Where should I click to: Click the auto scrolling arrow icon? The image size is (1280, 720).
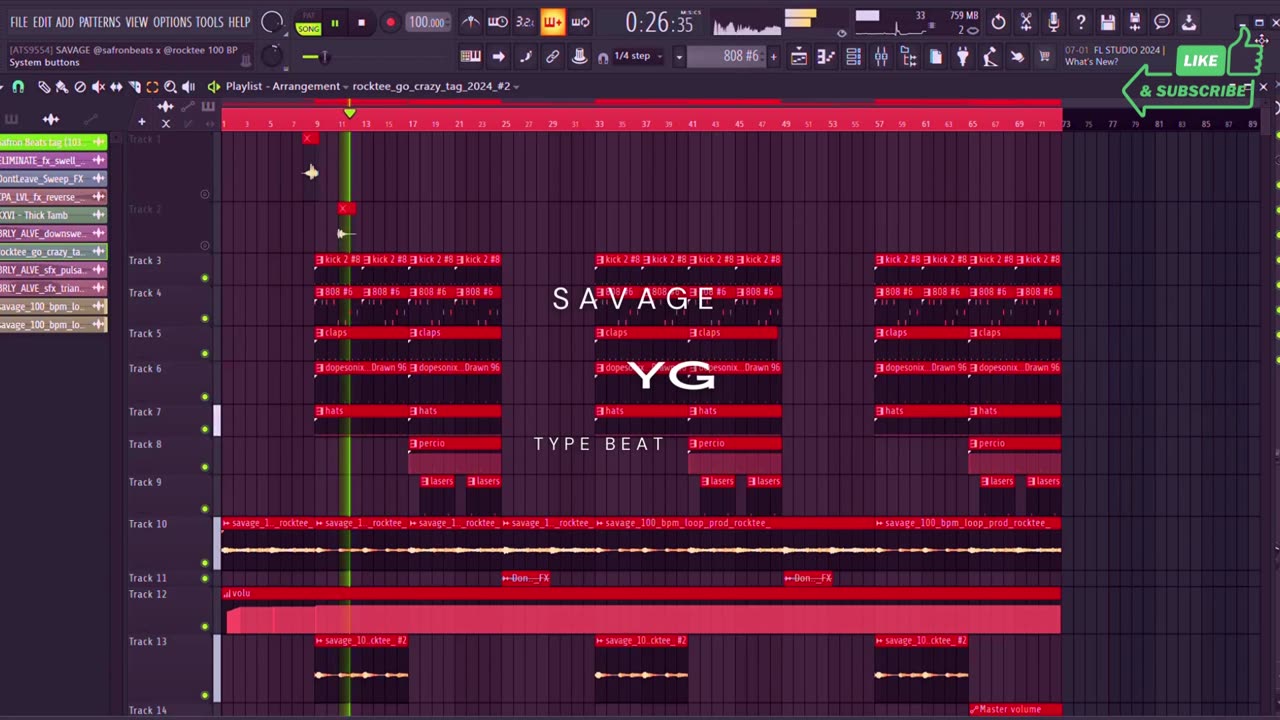point(498,57)
